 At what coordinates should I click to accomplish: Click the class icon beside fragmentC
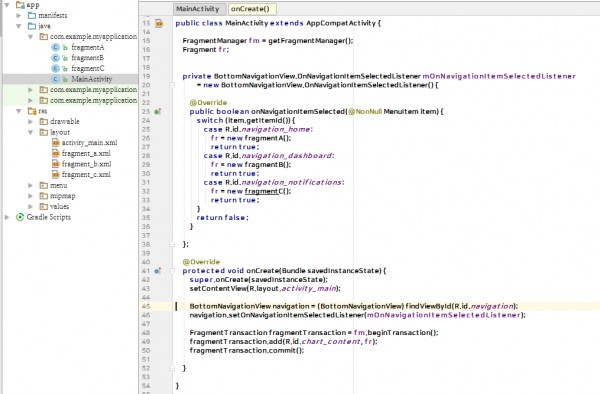(x=55, y=68)
